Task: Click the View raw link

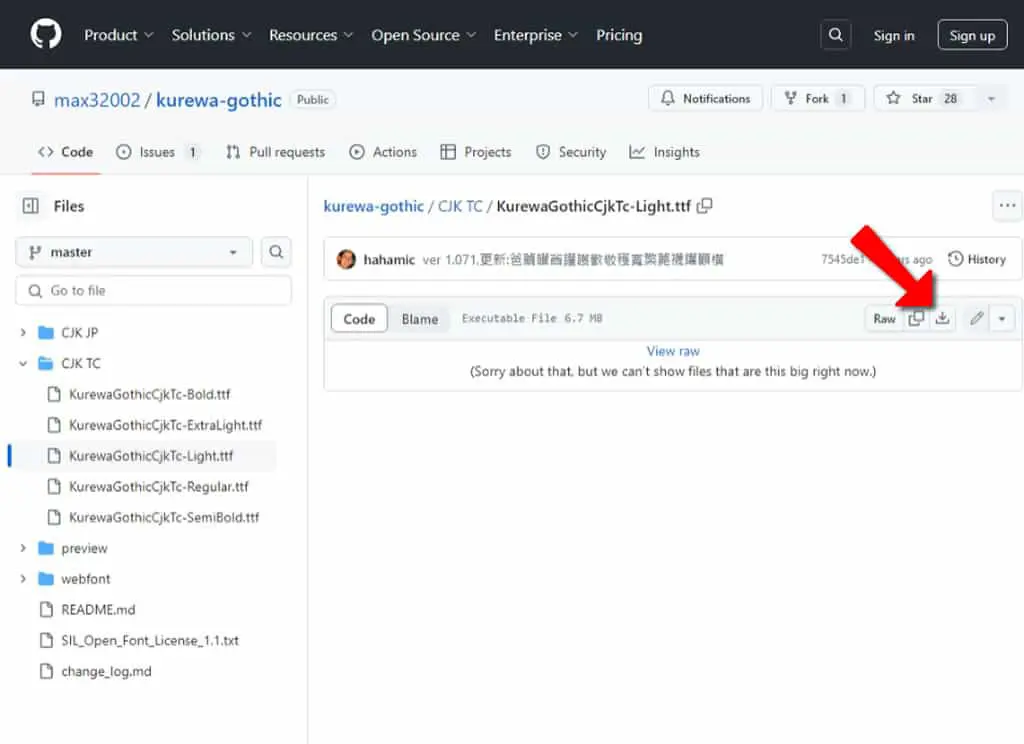Action: [x=673, y=351]
